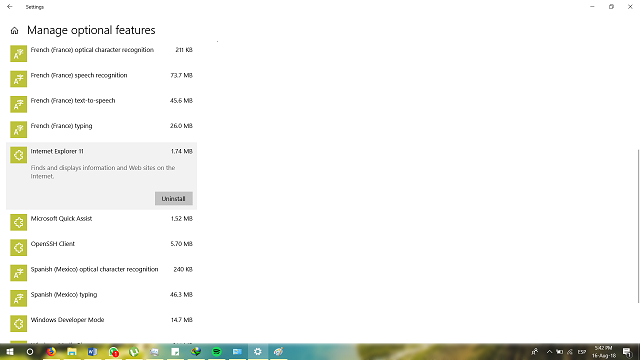640x360 pixels.
Task: Click the ESP input language indicator
Action: click(x=582, y=351)
